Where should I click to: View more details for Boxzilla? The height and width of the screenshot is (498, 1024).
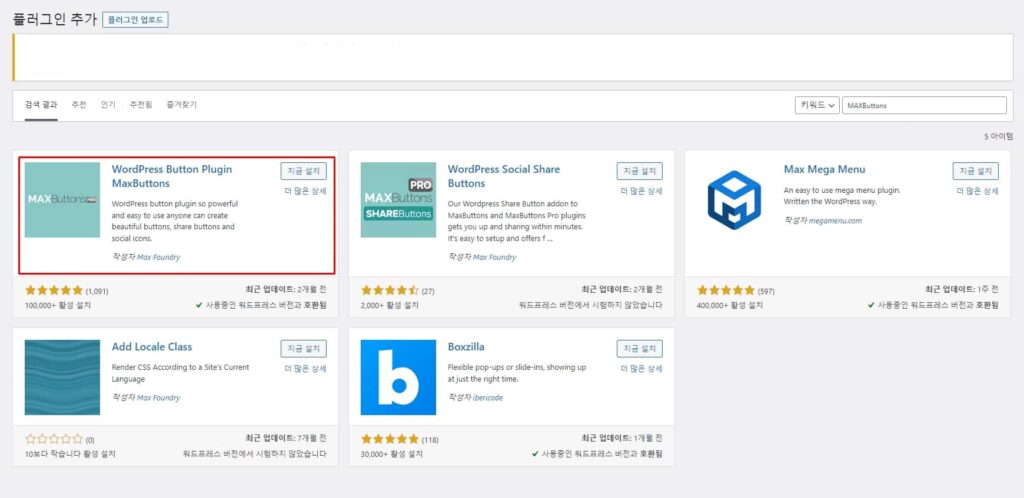point(641,369)
